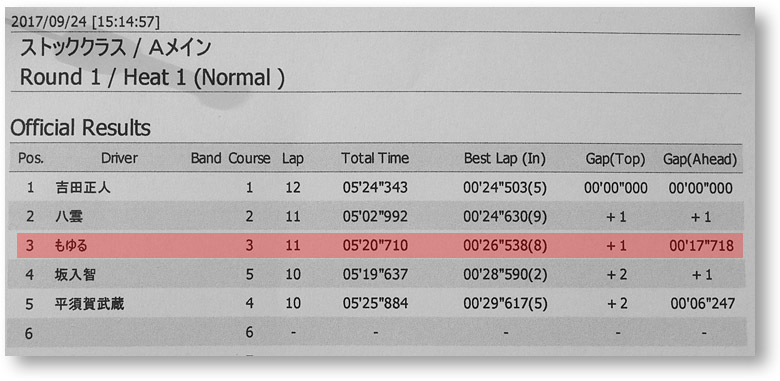This screenshot has width=780, height=381.
Task: Select the first place driver 吉田正人
Action: click(83, 188)
